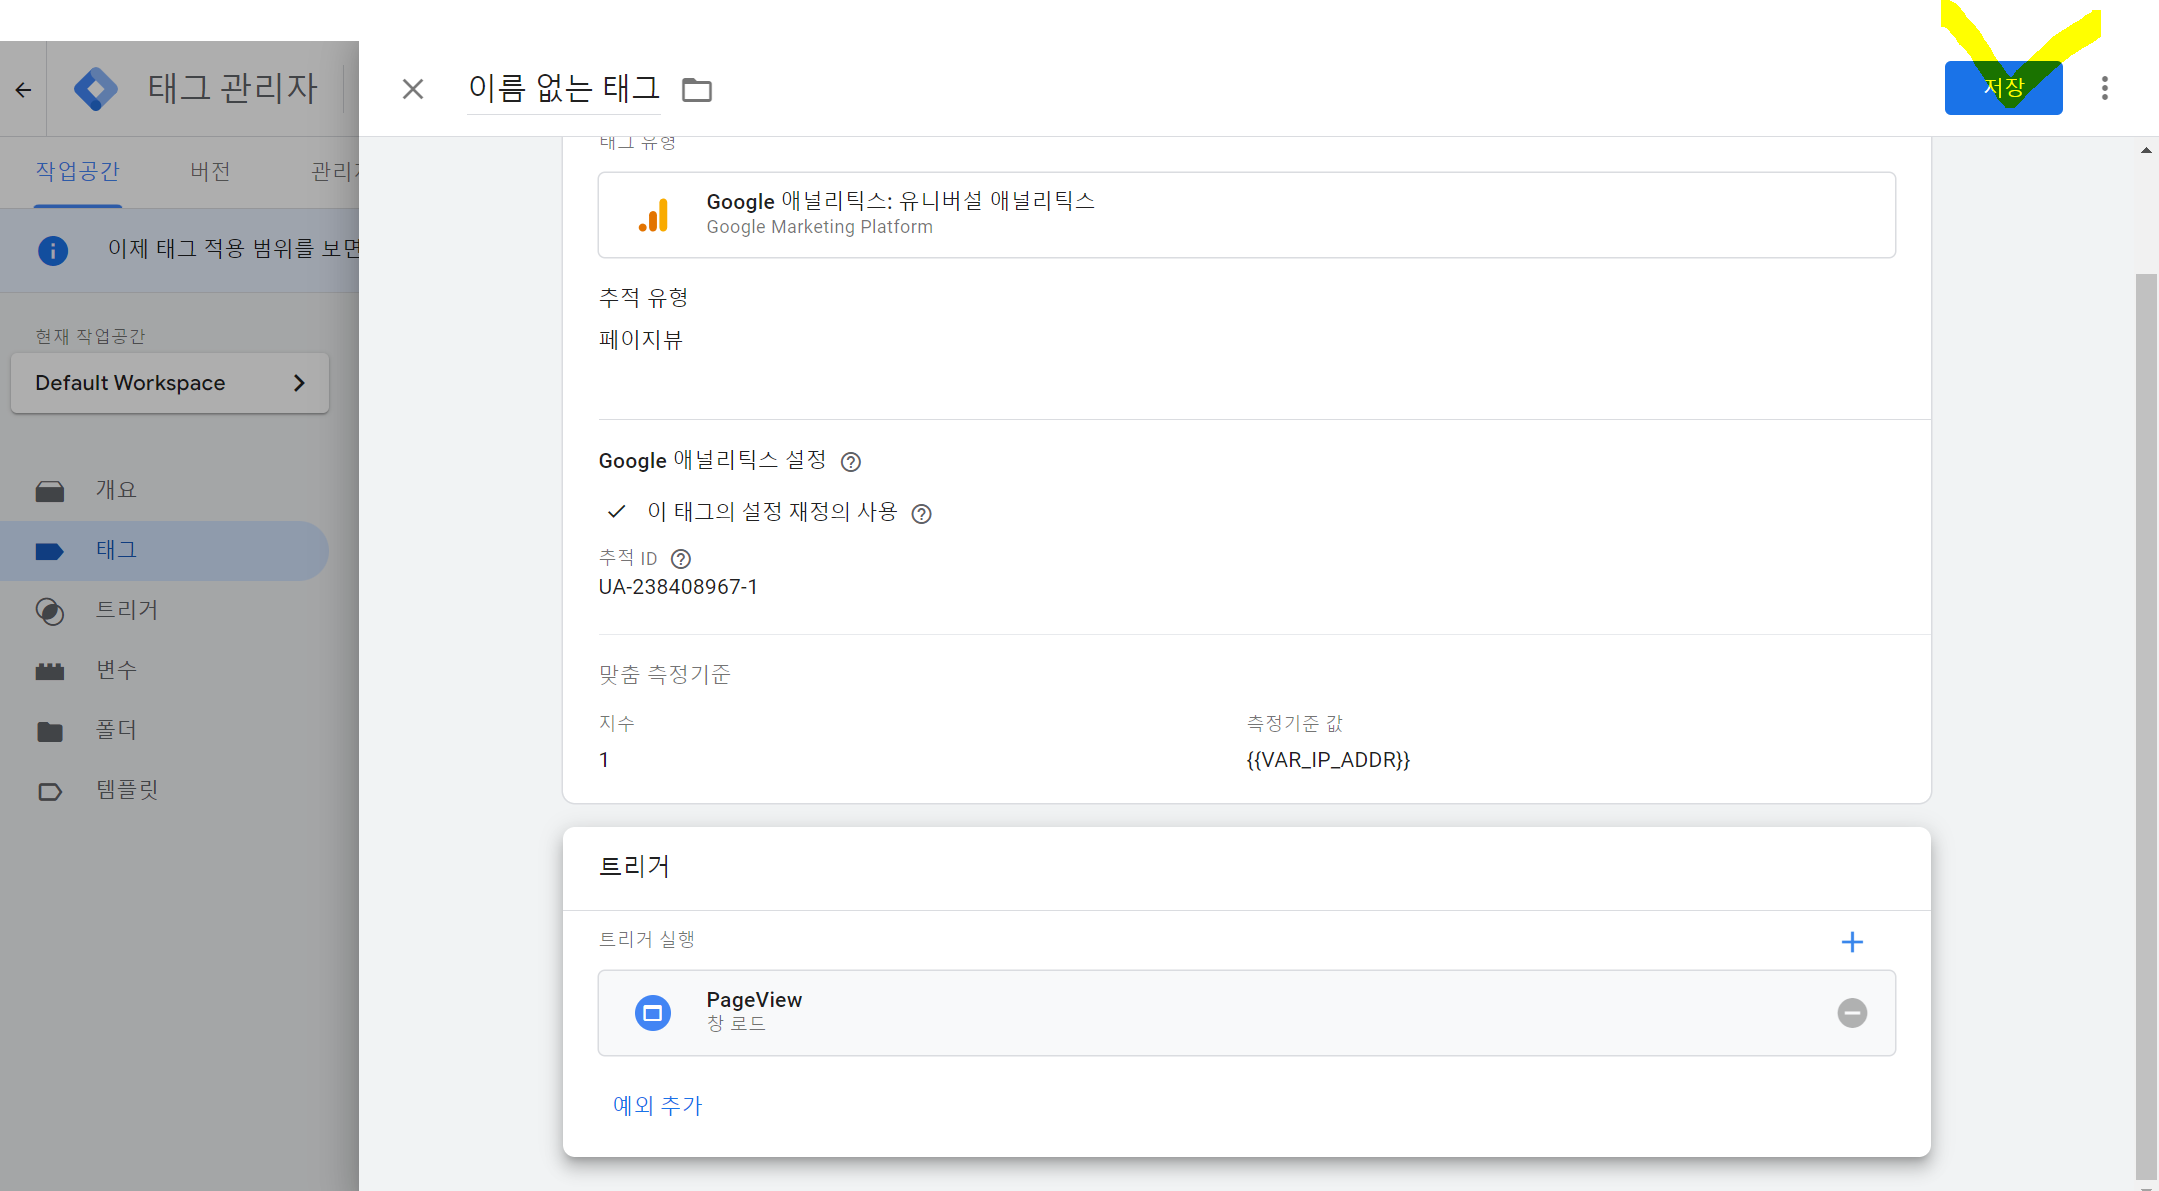2159x1191 pixels.
Task: Click the vertical scrollbar on right
Action: click(2145, 700)
